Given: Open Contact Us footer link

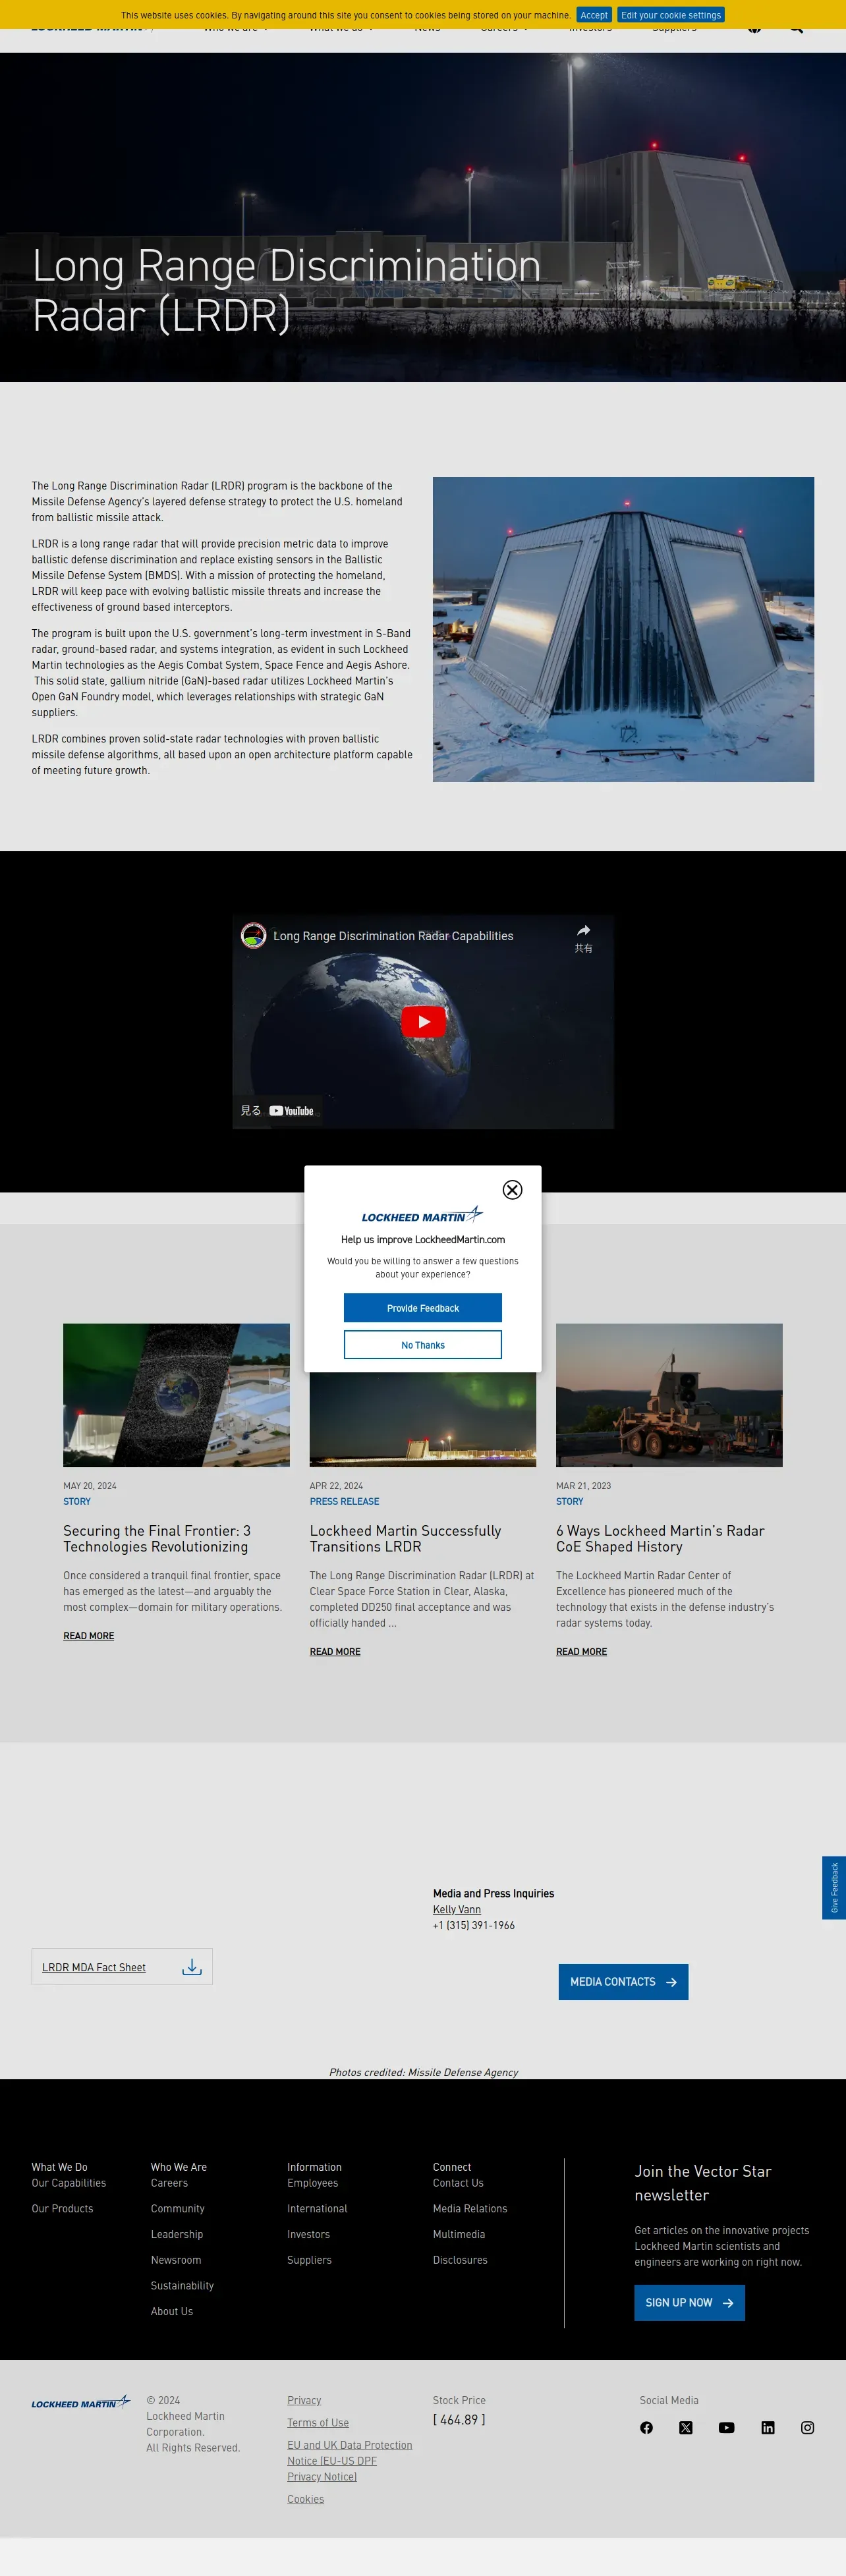Looking at the screenshot, I should 458,2183.
